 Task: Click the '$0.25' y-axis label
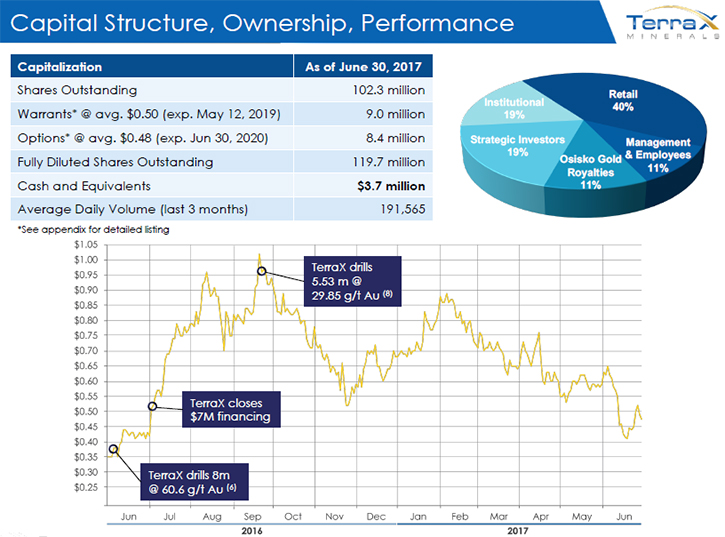[x=86, y=488]
